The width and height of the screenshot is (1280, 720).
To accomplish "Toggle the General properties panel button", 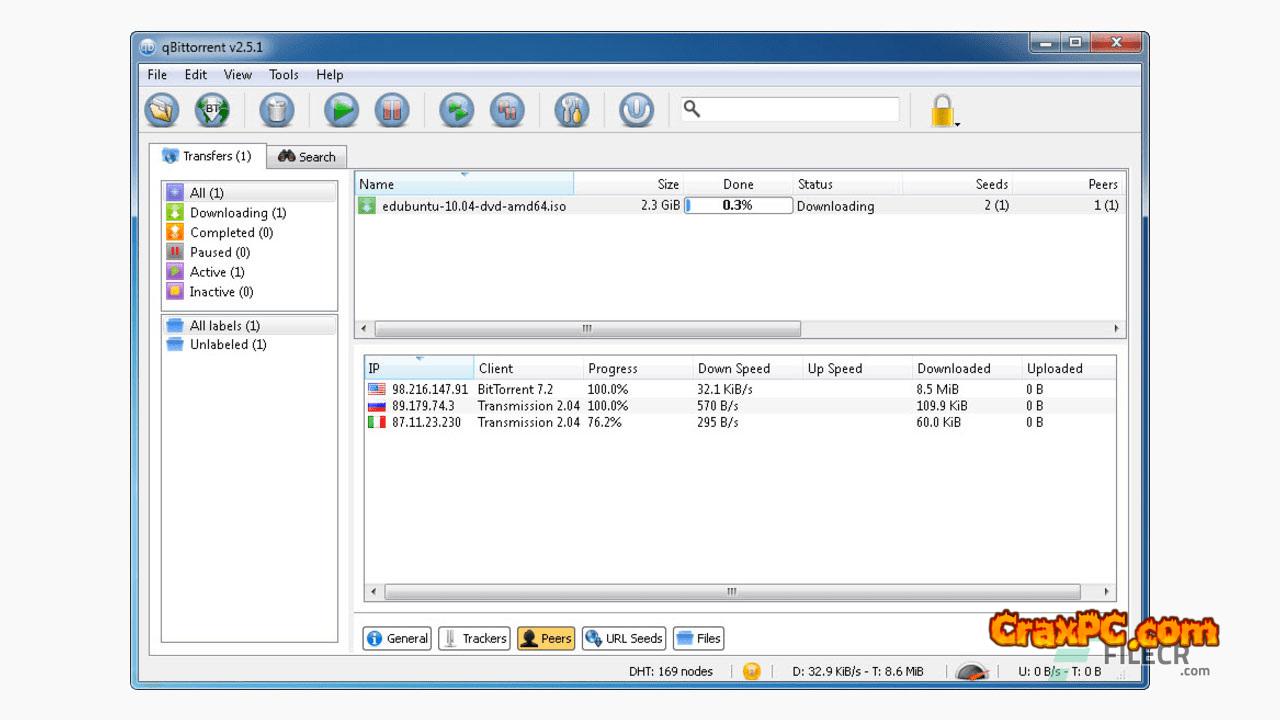I will (397, 638).
